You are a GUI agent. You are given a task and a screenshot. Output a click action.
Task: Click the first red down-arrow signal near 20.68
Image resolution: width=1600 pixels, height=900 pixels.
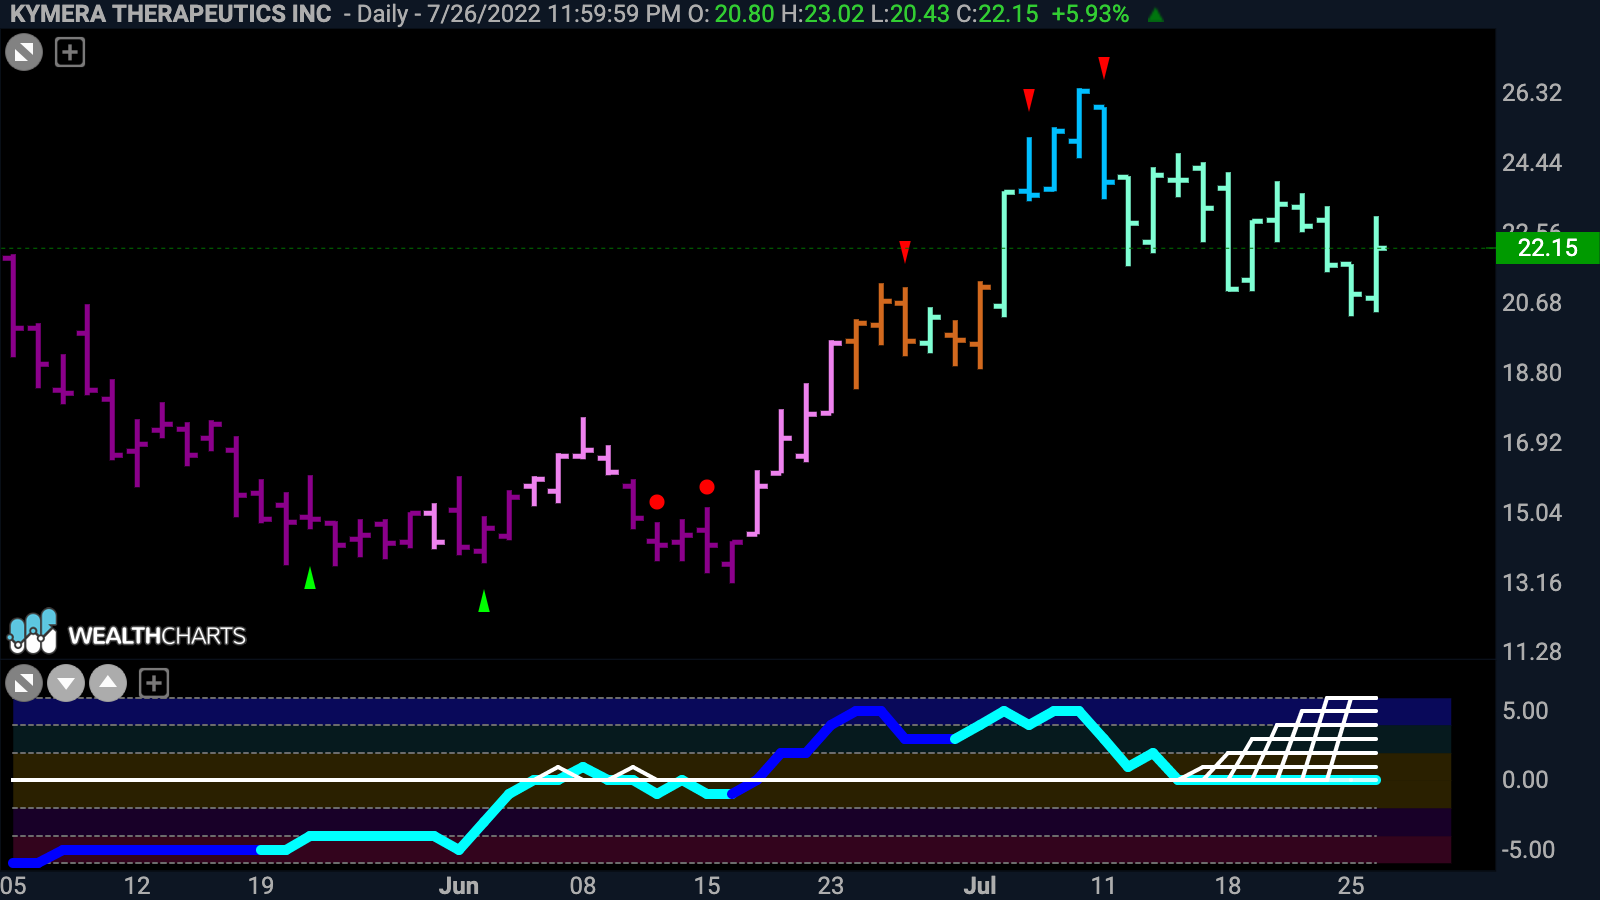pyautogui.click(x=905, y=251)
